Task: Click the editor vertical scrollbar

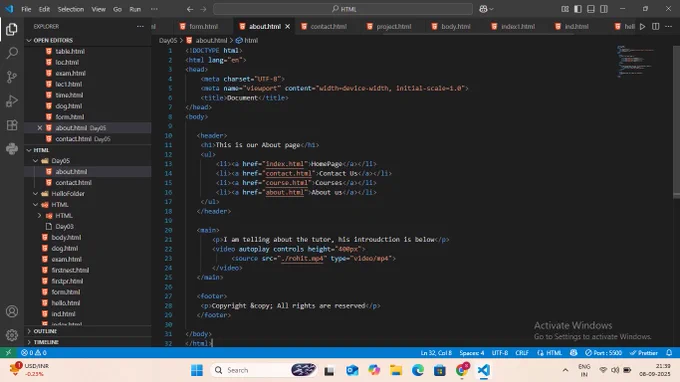Action: click(676, 121)
